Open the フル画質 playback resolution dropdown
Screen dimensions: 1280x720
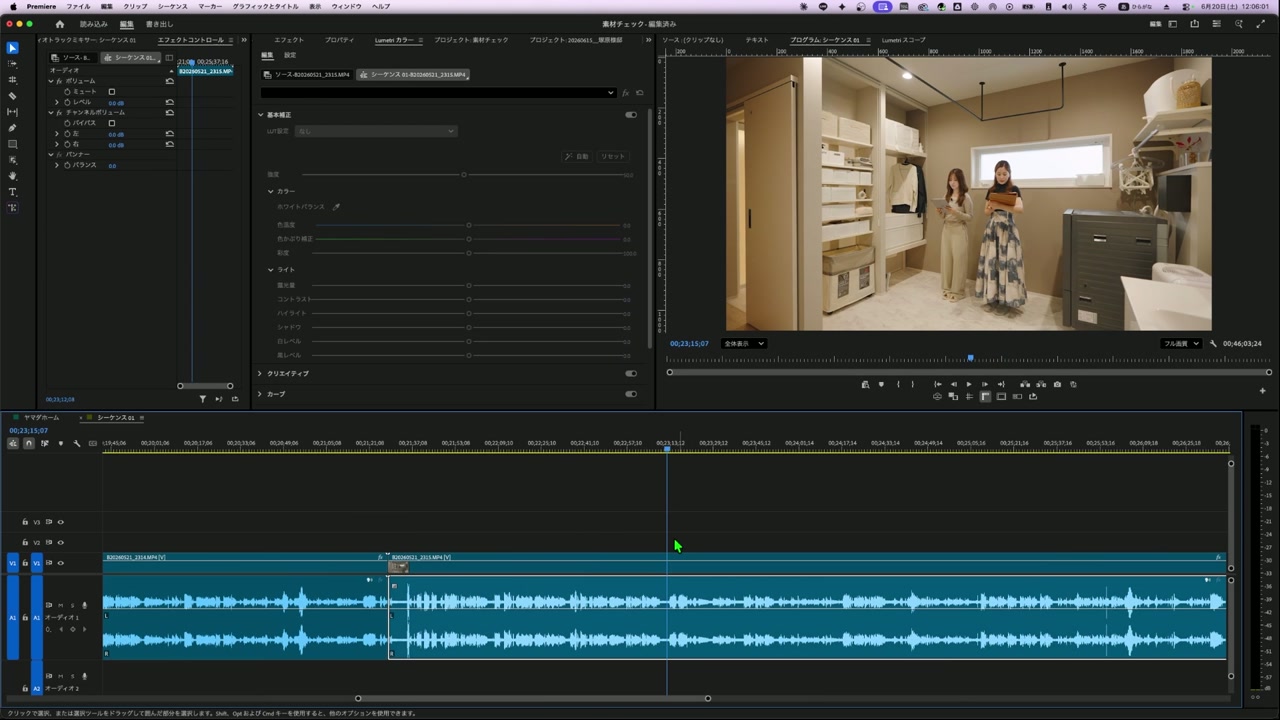(x=1181, y=344)
